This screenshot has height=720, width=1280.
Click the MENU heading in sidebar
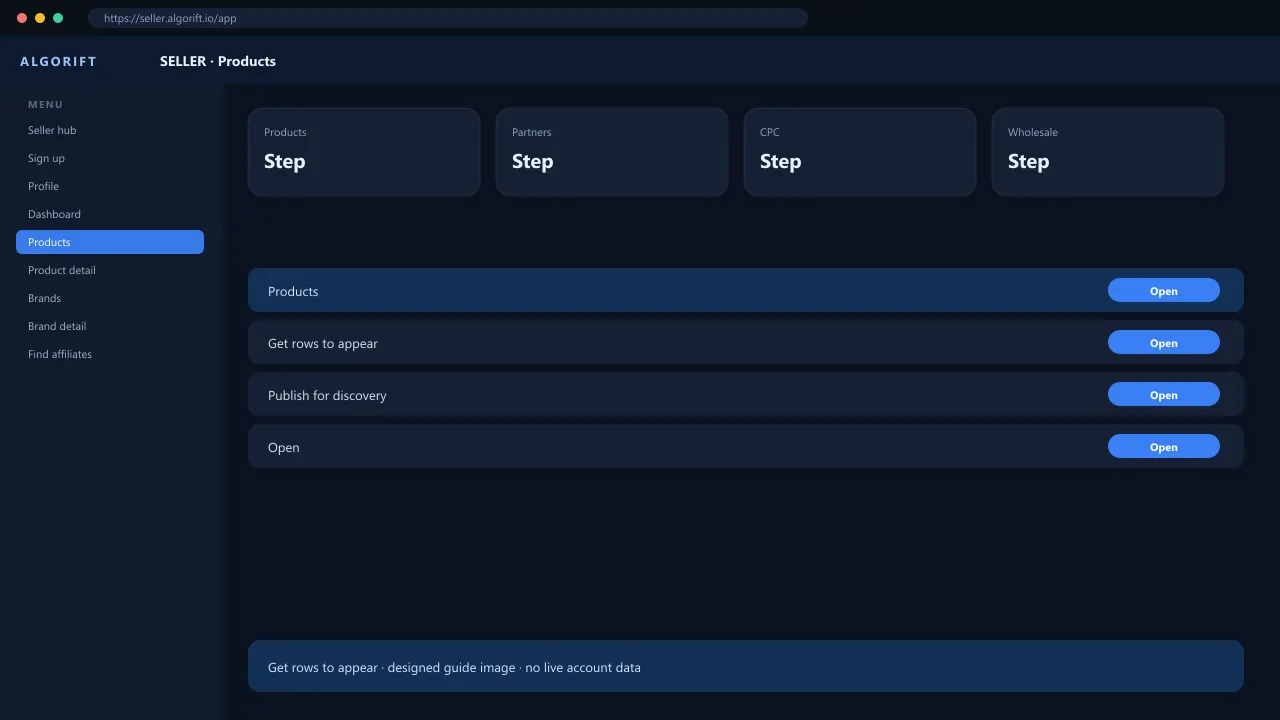click(x=45, y=104)
